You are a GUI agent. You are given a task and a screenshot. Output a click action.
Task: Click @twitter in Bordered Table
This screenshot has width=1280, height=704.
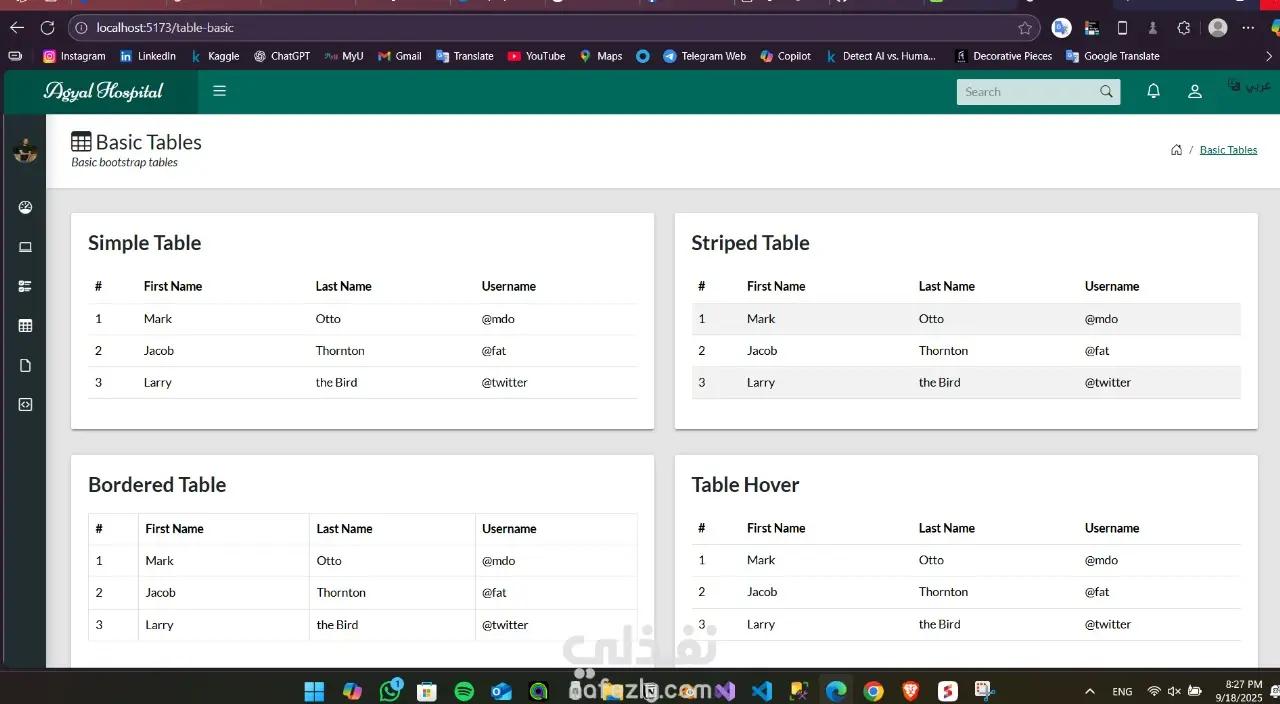pos(505,625)
